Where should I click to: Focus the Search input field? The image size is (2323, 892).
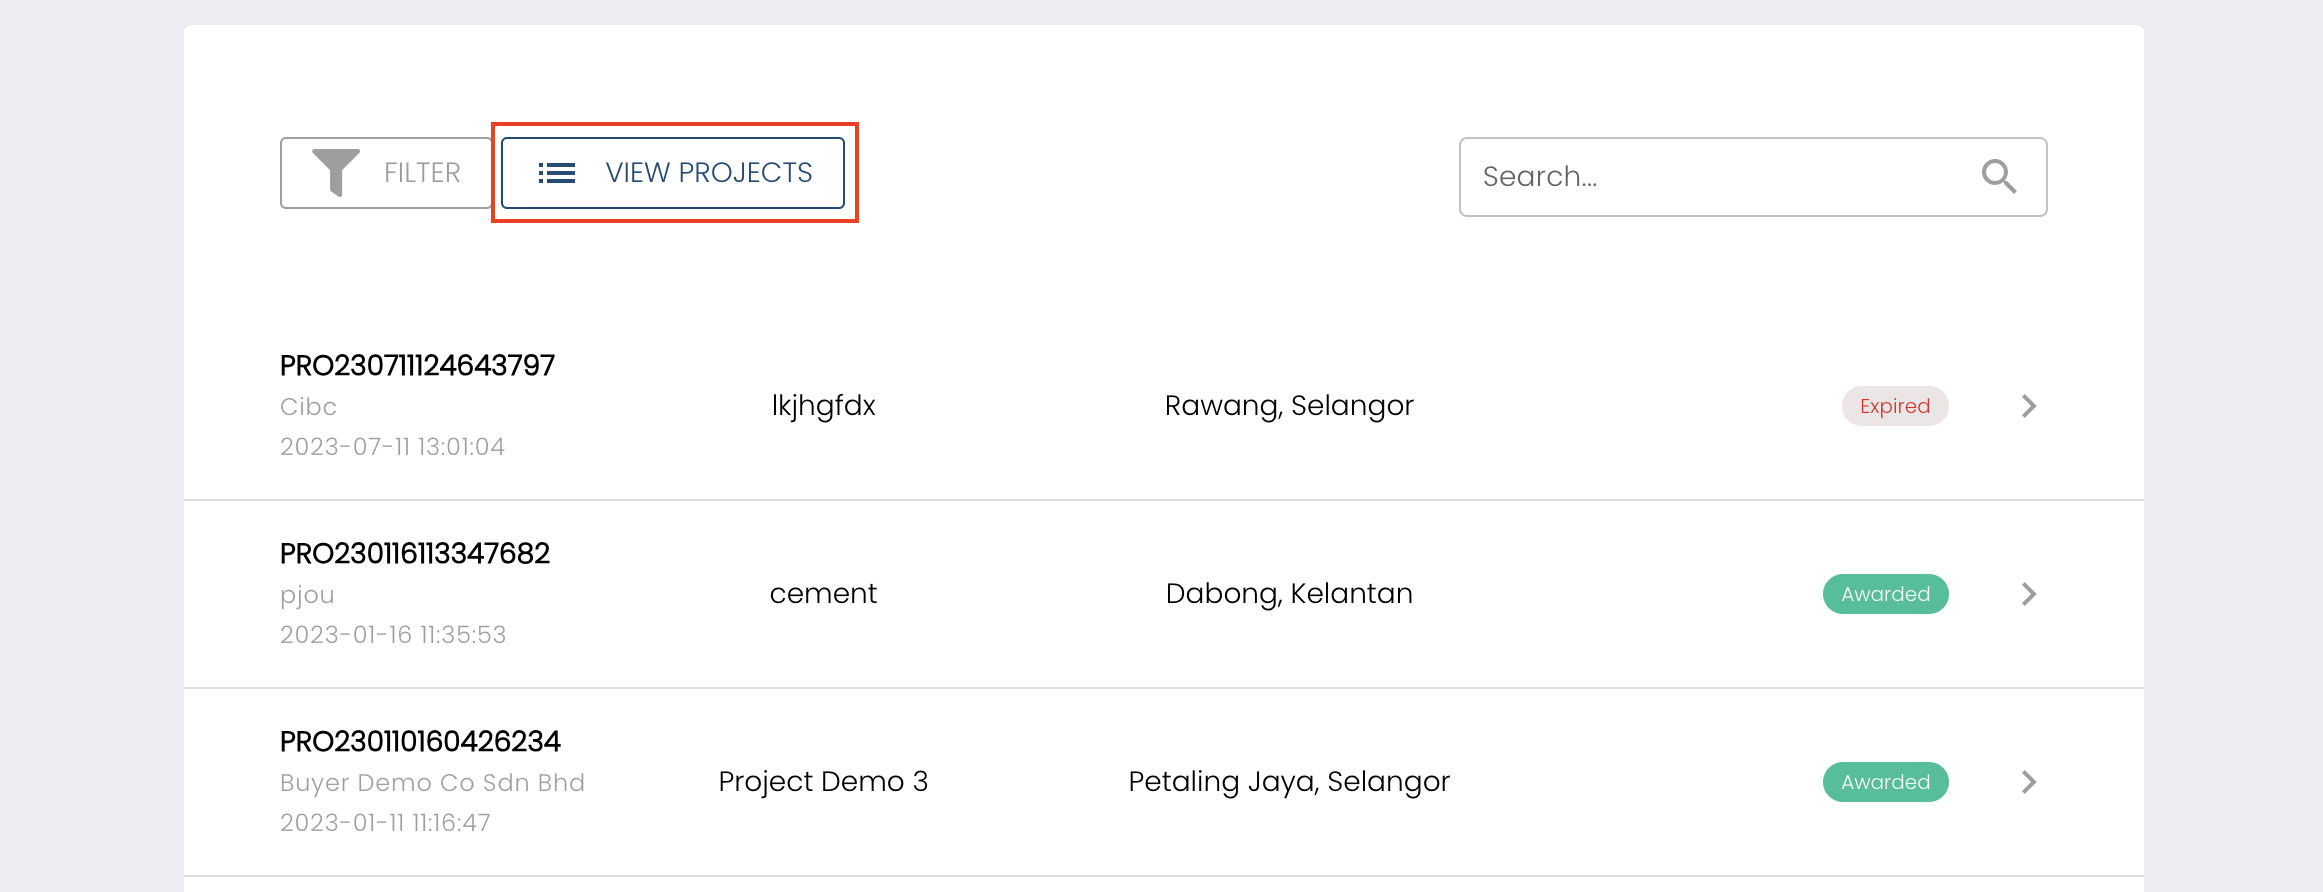click(1720, 176)
